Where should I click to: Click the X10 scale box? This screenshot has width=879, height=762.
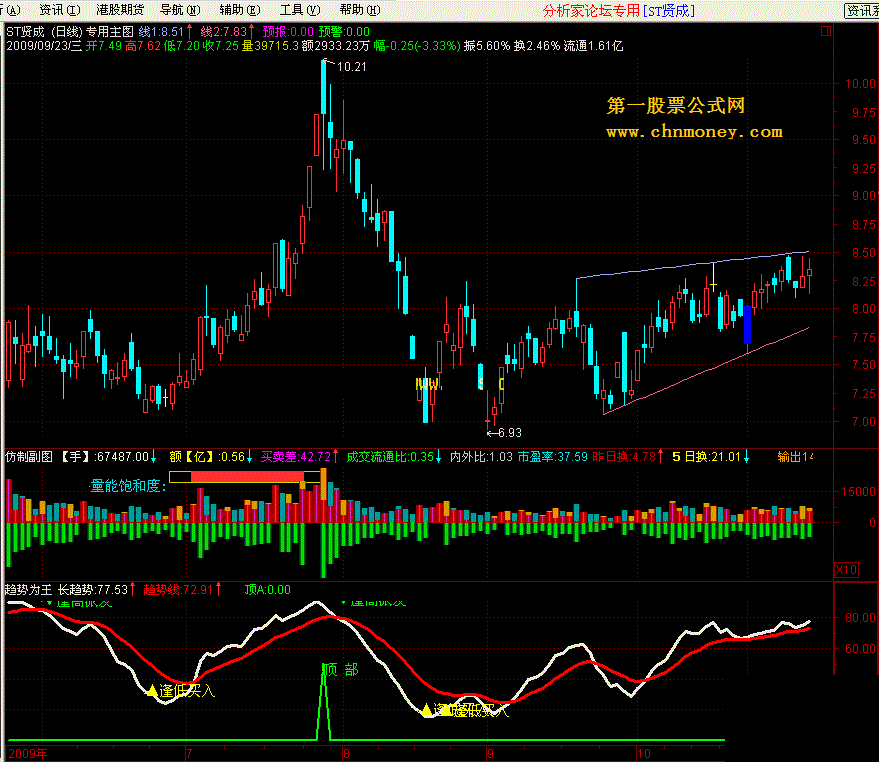tap(846, 570)
